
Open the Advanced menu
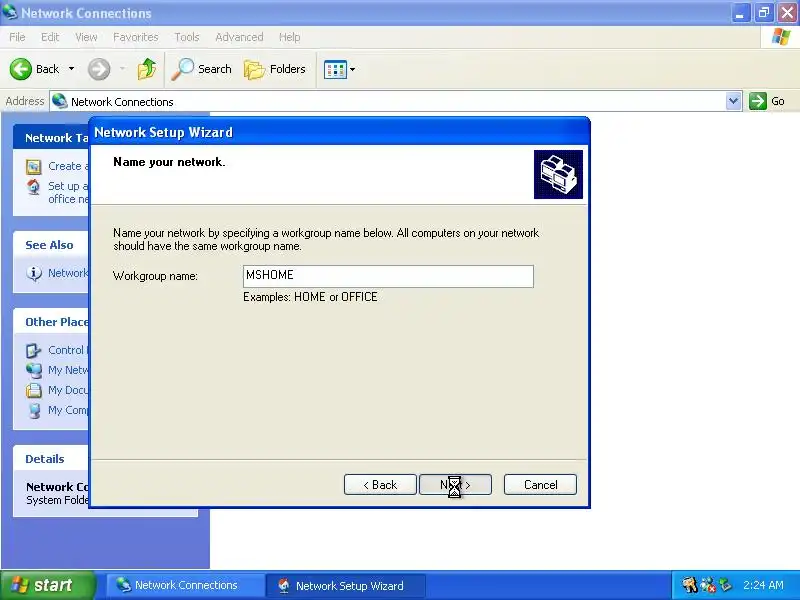(x=239, y=37)
